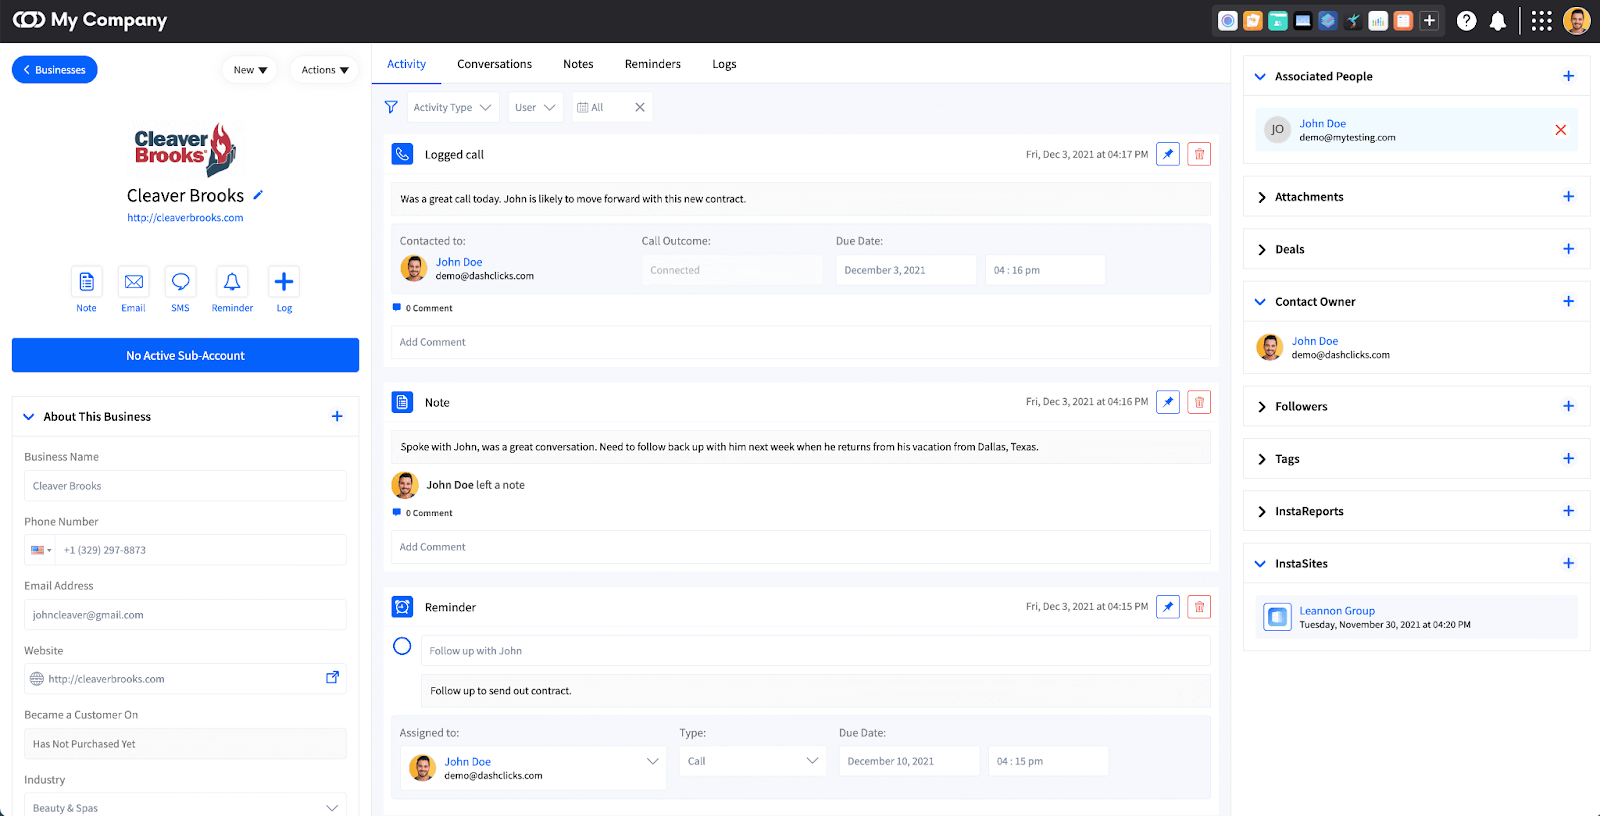Open the help question mark icon
The height and width of the screenshot is (816, 1600).
(1466, 21)
